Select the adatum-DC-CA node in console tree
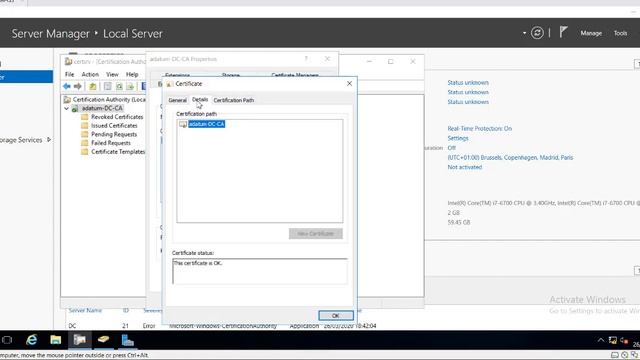This screenshot has width=640, height=360. (102, 108)
